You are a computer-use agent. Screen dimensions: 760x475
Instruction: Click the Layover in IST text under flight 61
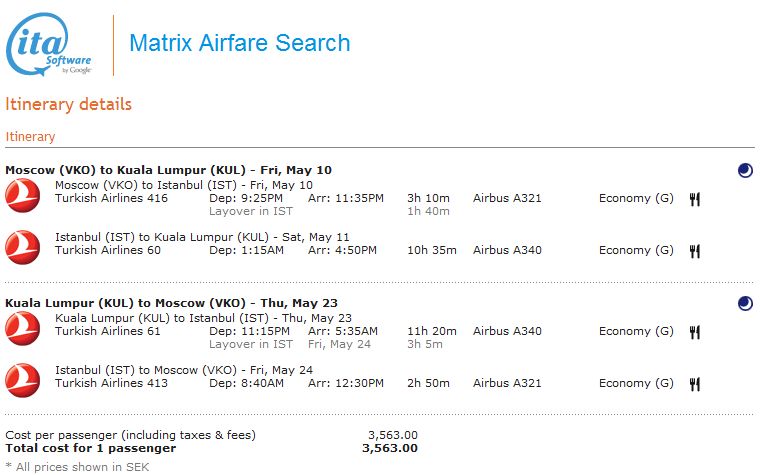click(x=250, y=345)
